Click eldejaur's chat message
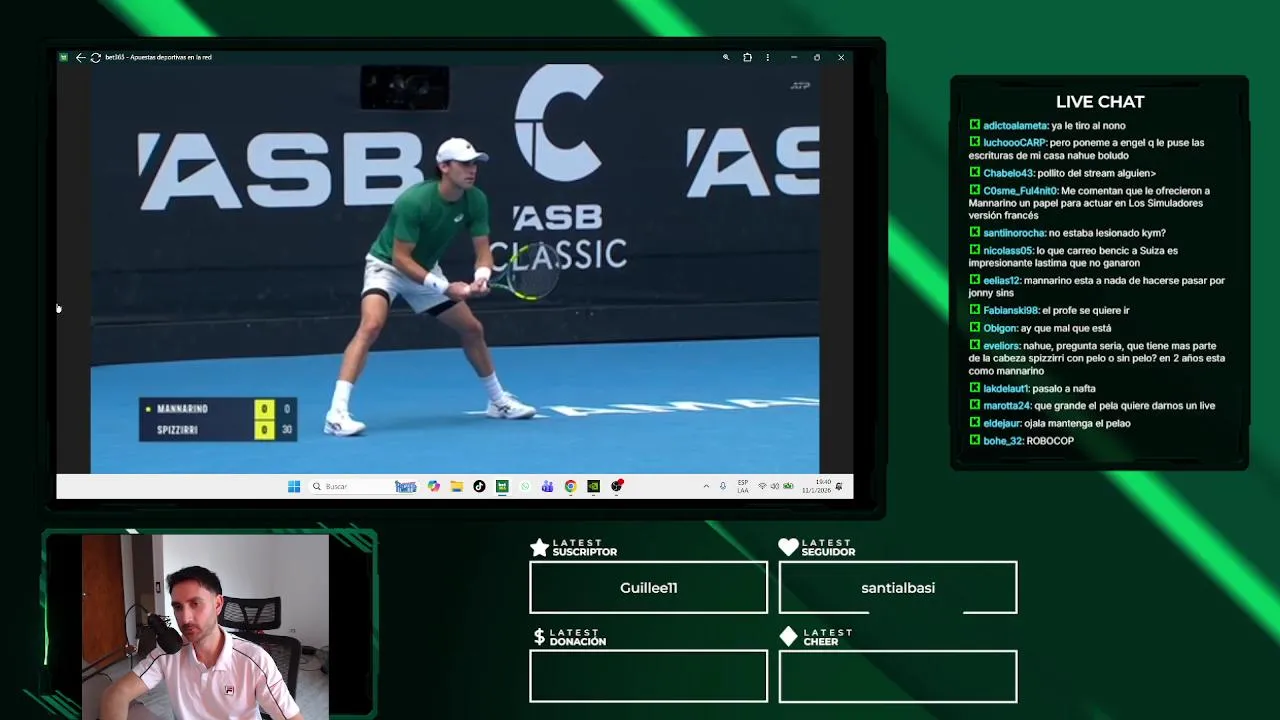The height and width of the screenshot is (720, 1280). point(1050,423)
